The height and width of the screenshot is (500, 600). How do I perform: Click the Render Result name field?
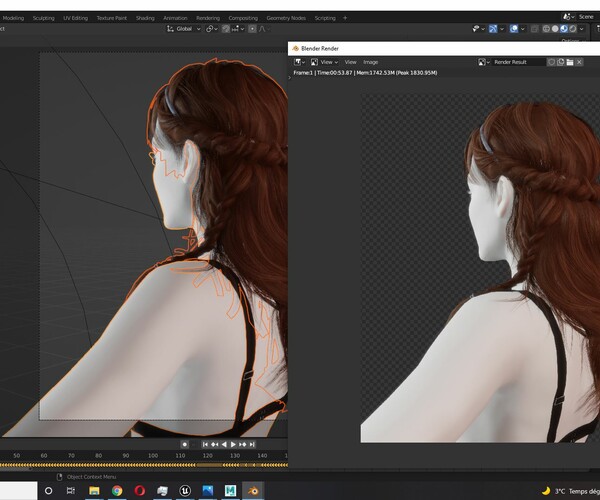519,62
